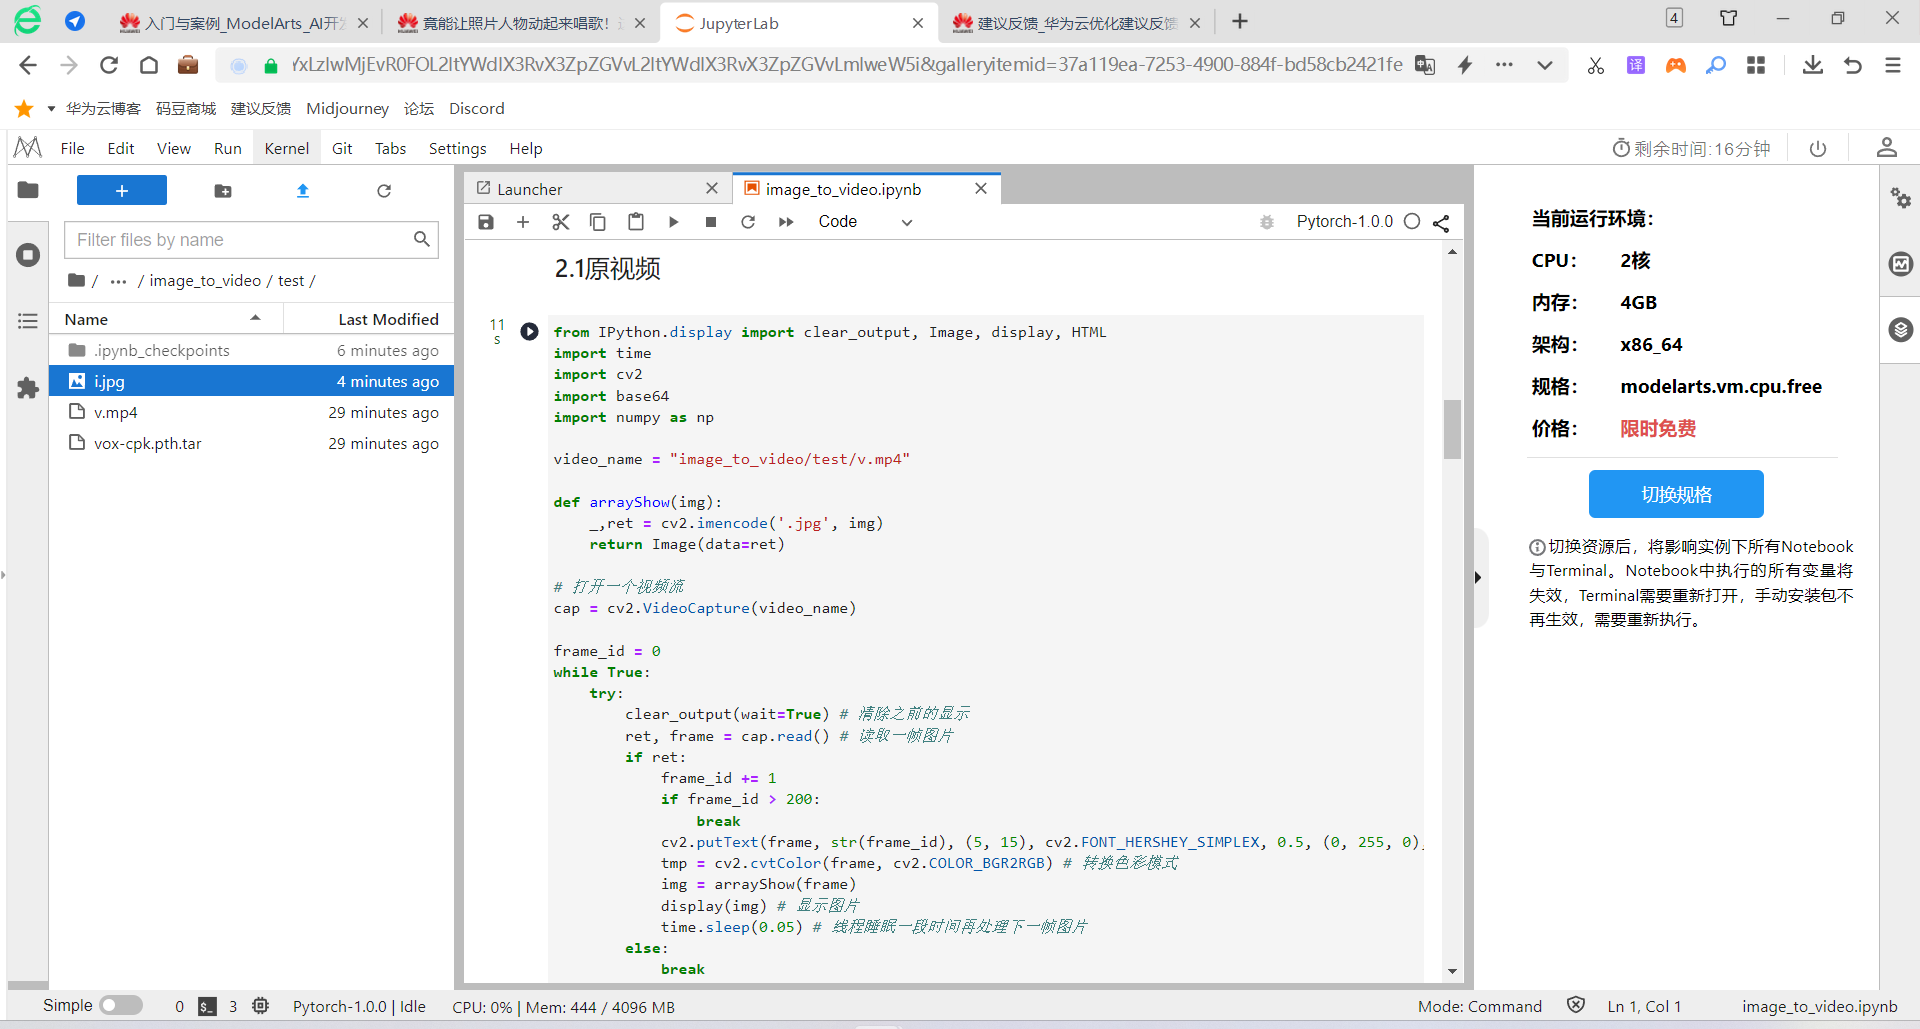Run the selected cell using play icon
Image resolution: width=1920 pixels, height=1029 pixels.
pos(673,222)
